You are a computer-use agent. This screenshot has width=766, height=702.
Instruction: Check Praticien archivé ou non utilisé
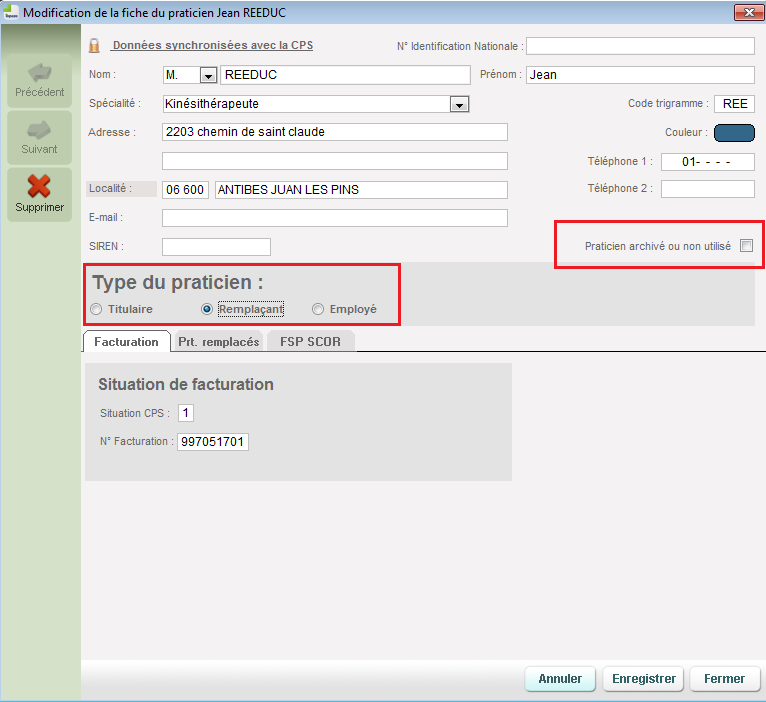point(746,246)
